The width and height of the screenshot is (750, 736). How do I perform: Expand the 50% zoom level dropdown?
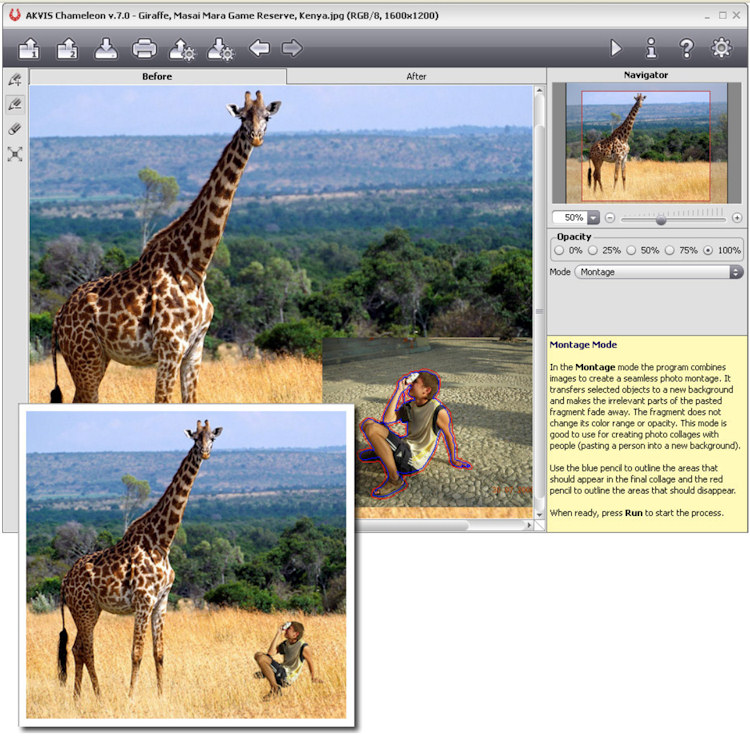592,218
